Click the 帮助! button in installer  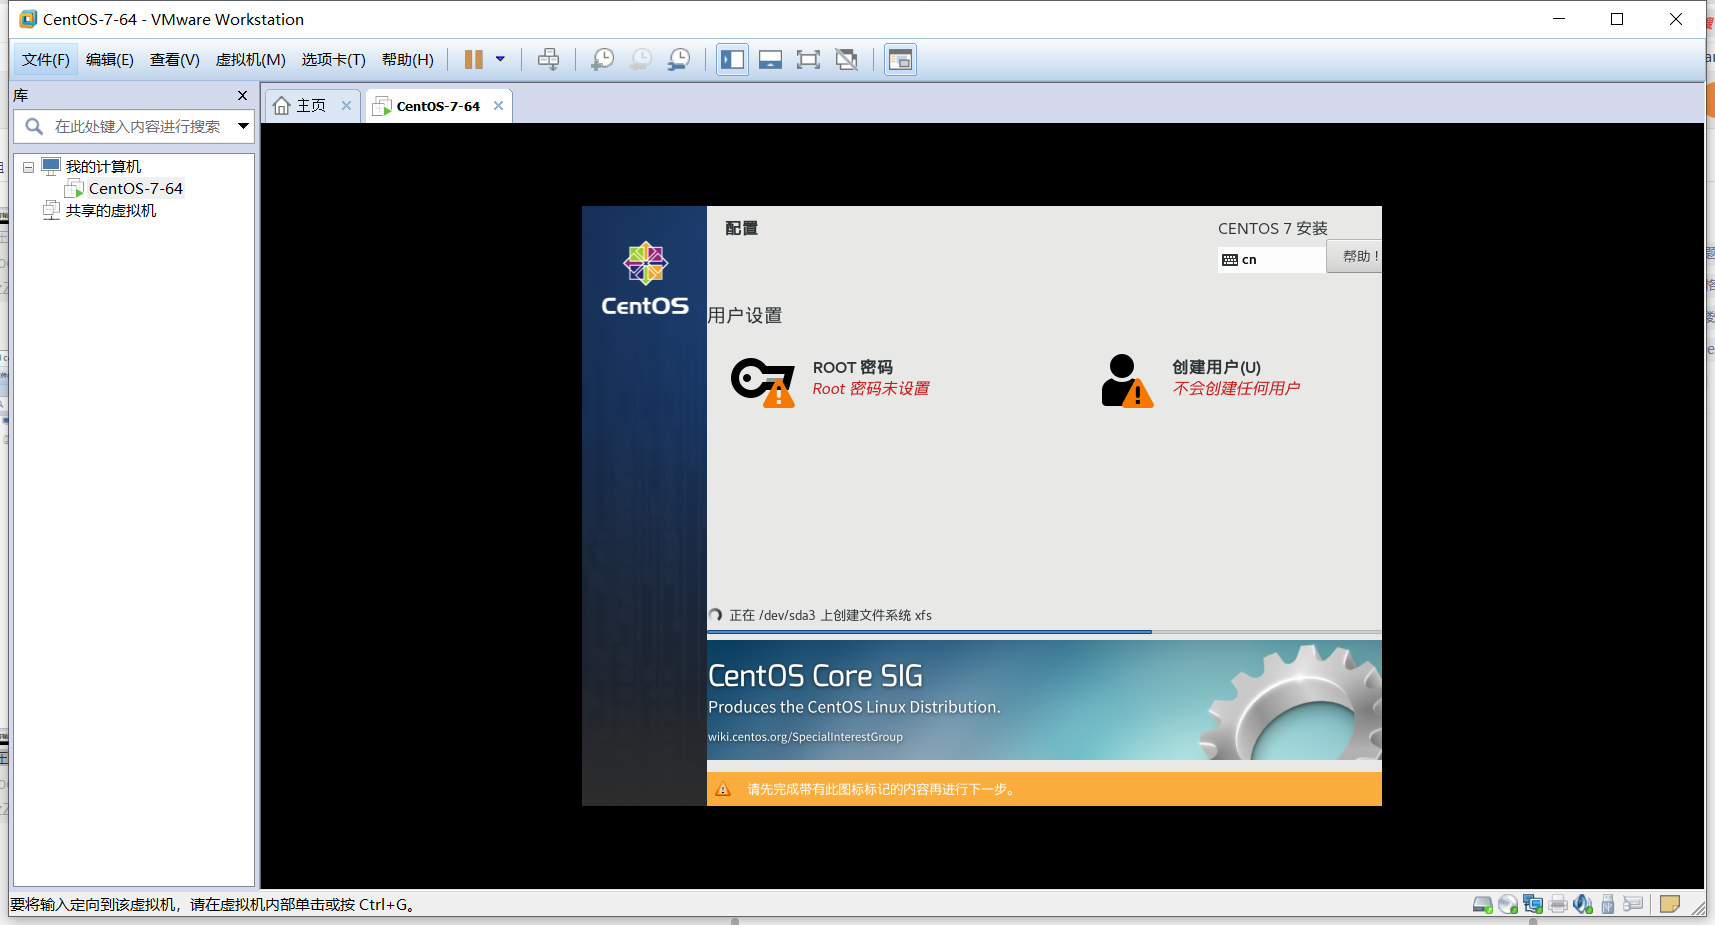(1355, 257)
